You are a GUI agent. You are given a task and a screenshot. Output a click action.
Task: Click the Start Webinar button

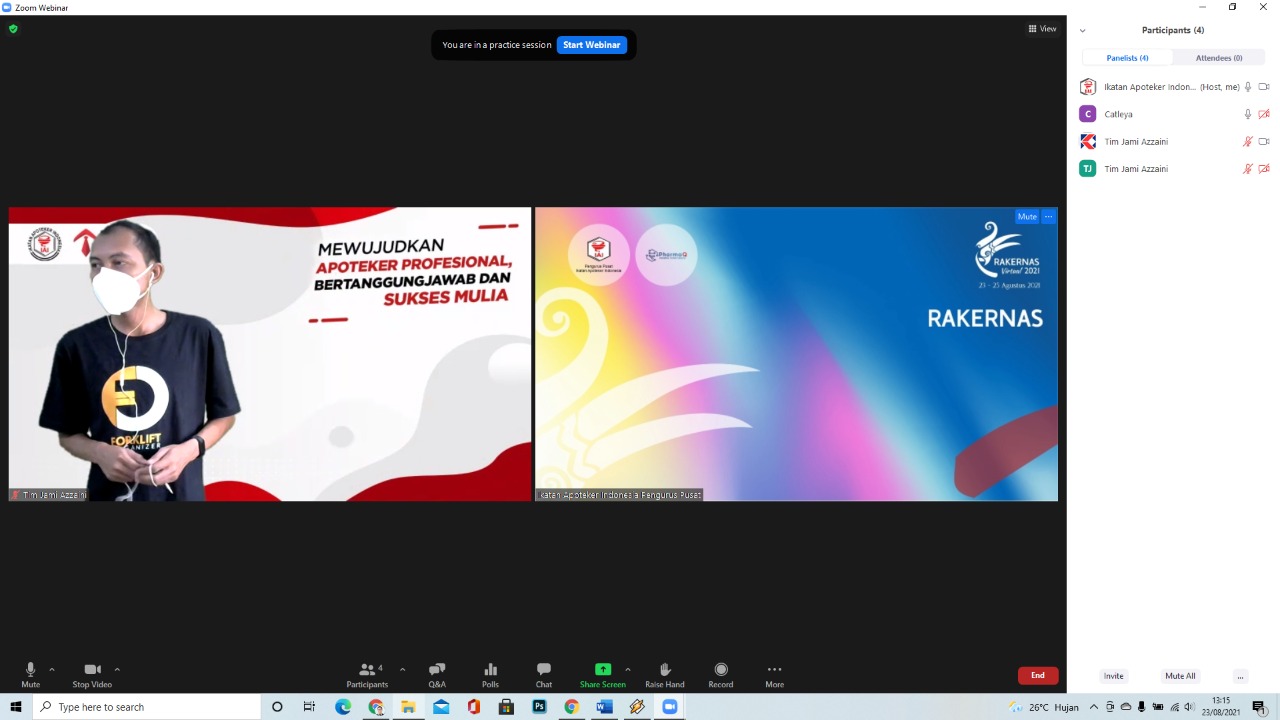point(592,45)
